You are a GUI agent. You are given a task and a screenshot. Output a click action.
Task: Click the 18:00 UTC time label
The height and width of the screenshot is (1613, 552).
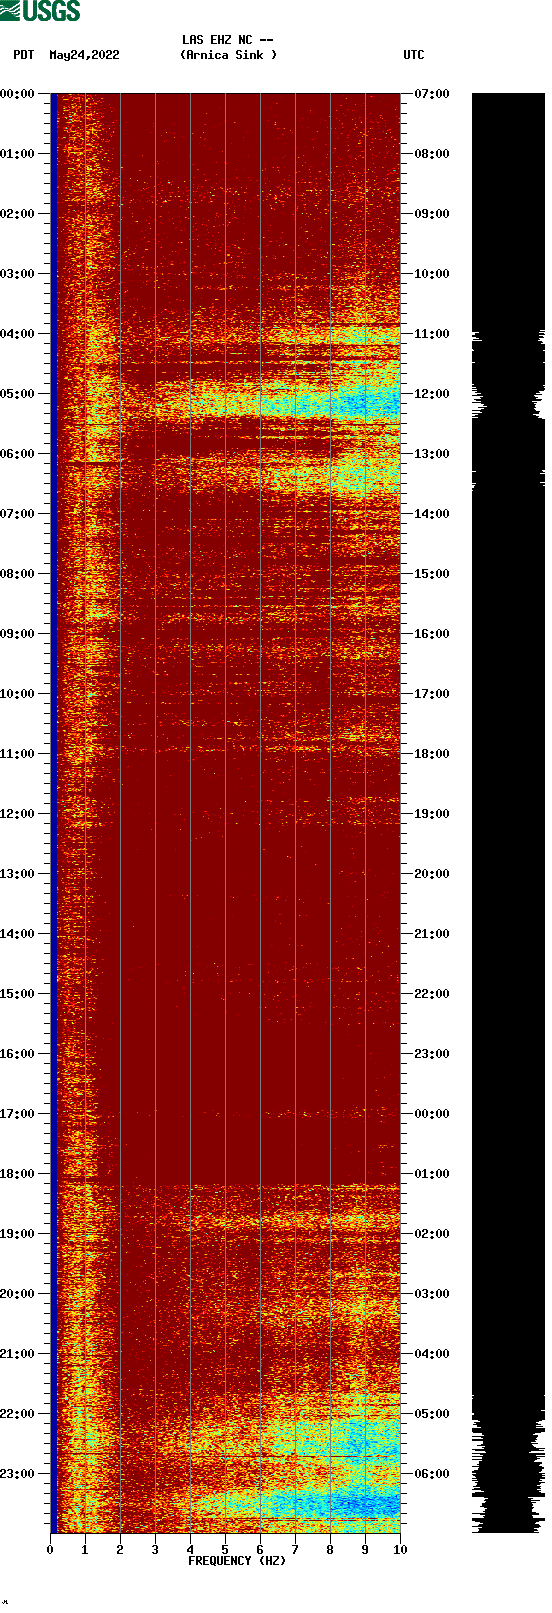[x=432, y=754]
